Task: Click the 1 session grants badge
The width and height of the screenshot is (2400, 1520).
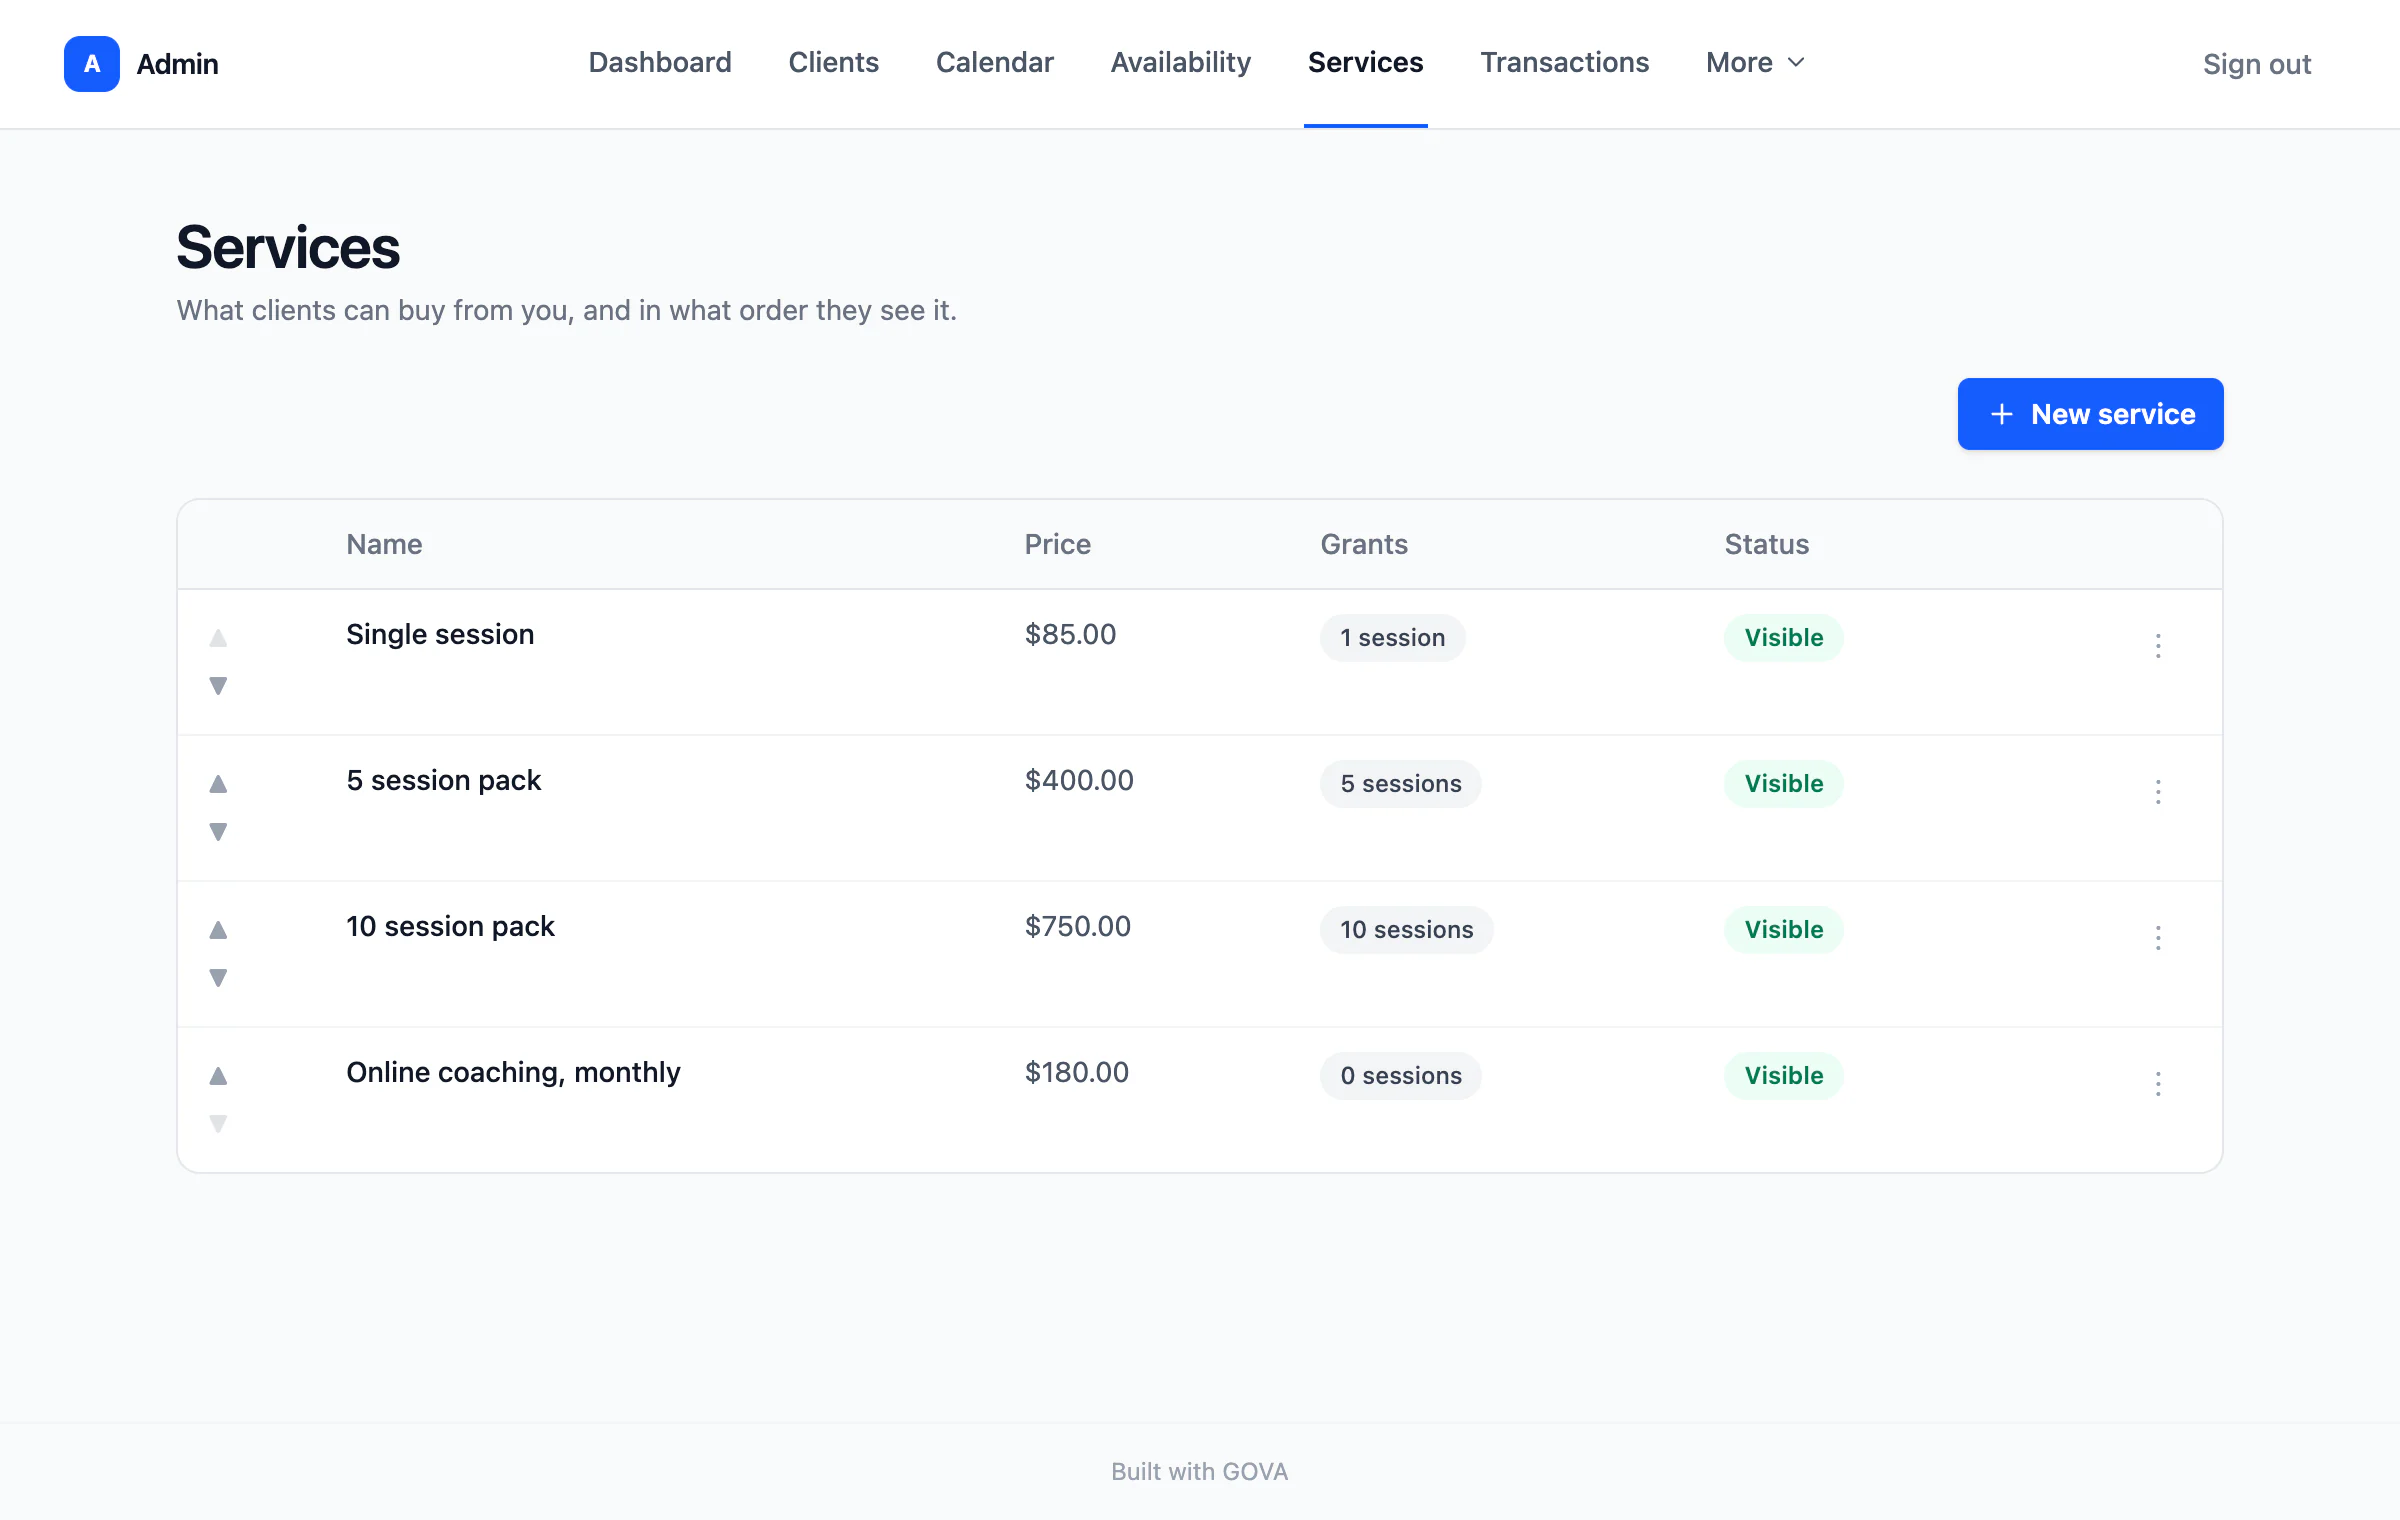Action: (1392, 638)
